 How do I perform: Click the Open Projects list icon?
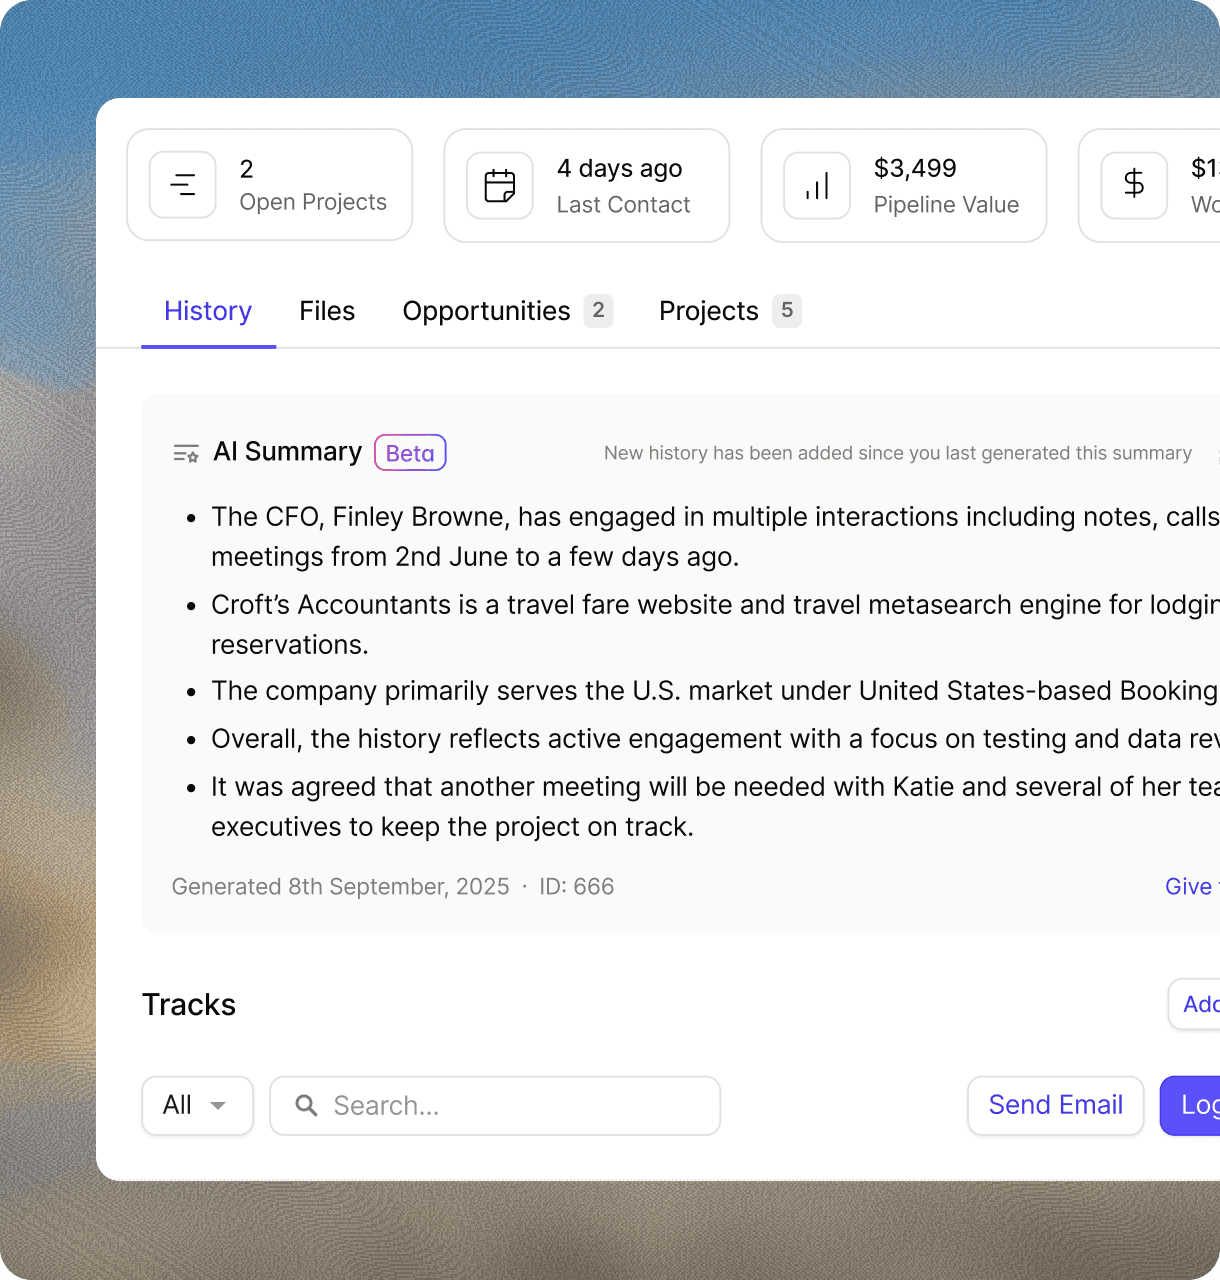pos(183,184)
